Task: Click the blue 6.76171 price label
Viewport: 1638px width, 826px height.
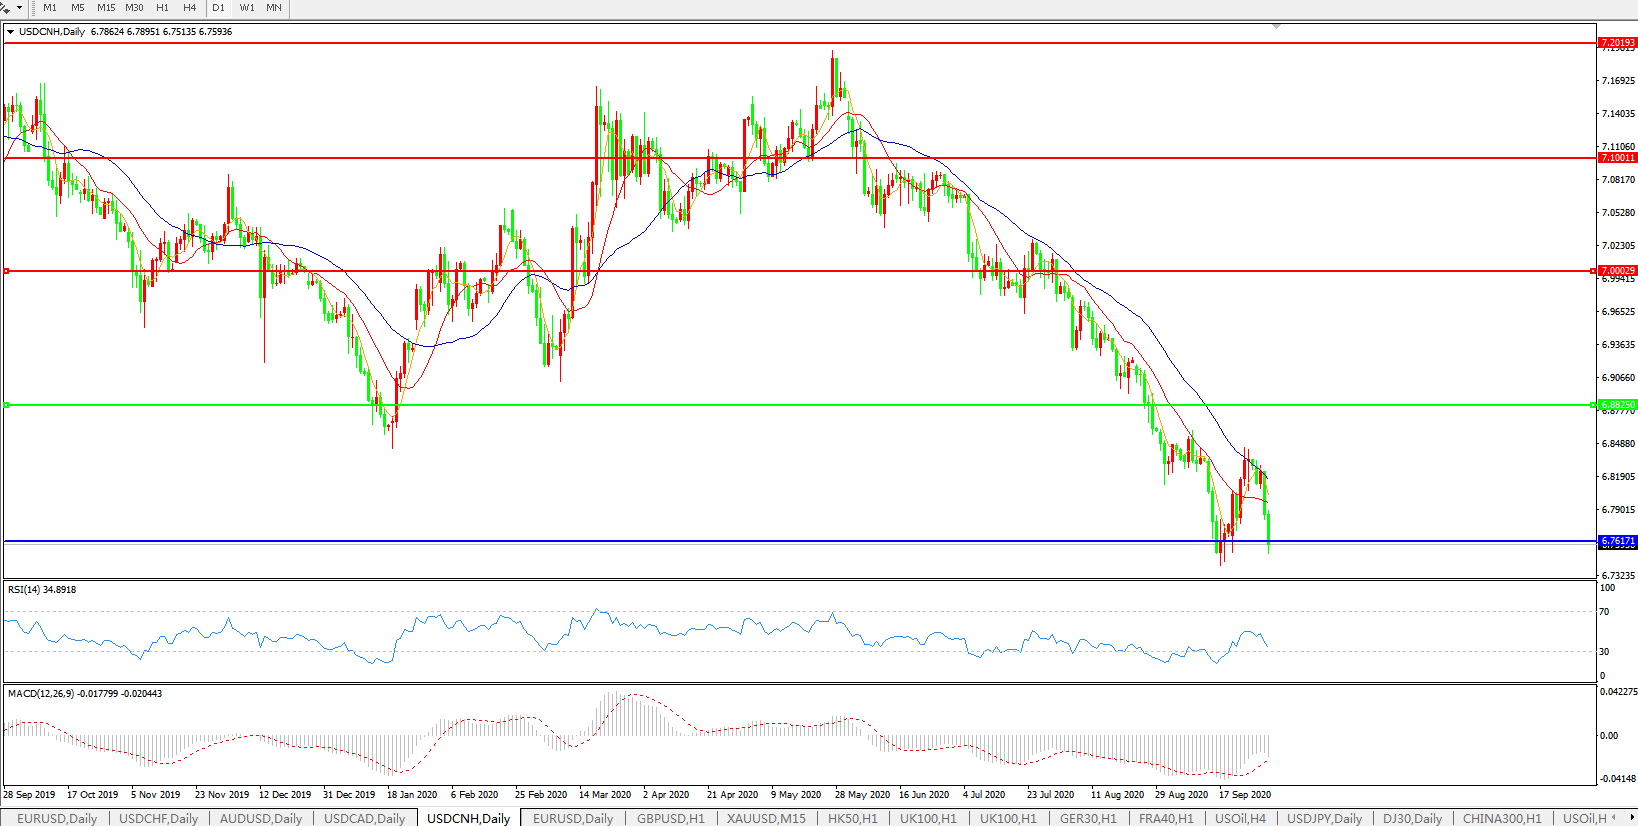Action: pos(1617,541)
